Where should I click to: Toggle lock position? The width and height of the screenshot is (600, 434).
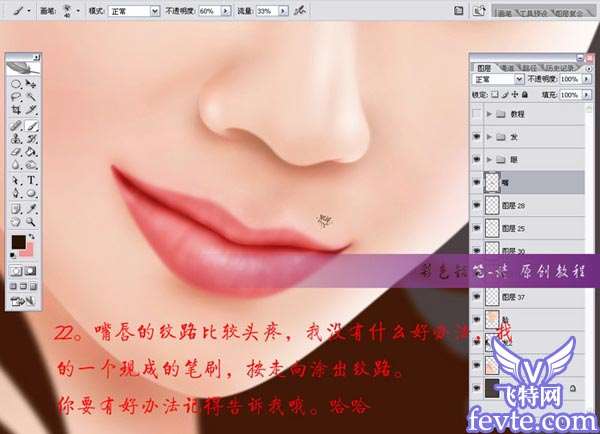point(515,94)
